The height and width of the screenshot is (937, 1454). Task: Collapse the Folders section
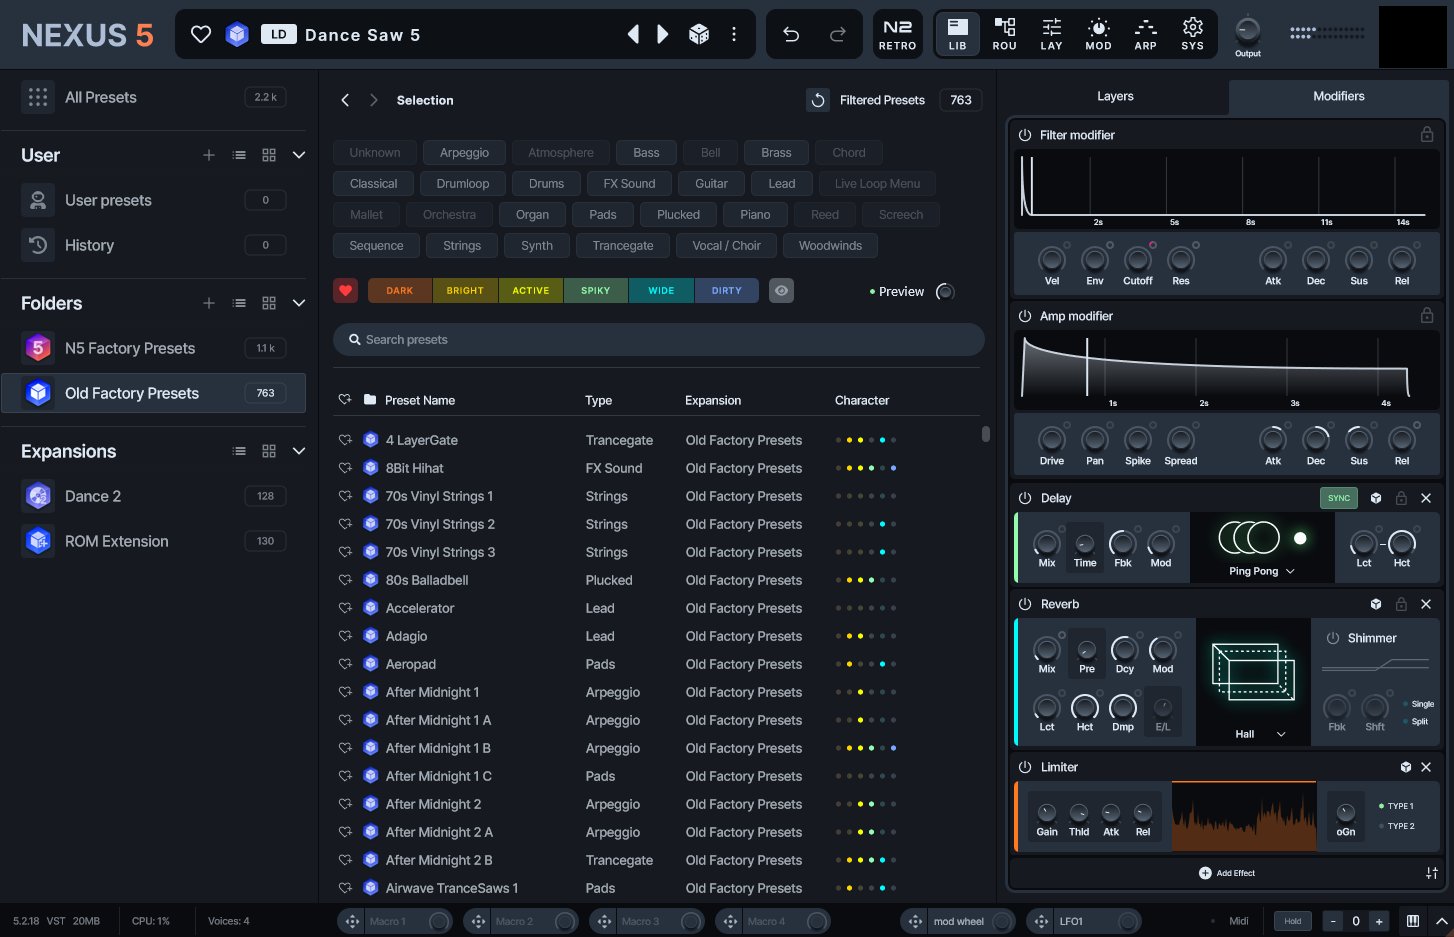[x=299, y=303]
